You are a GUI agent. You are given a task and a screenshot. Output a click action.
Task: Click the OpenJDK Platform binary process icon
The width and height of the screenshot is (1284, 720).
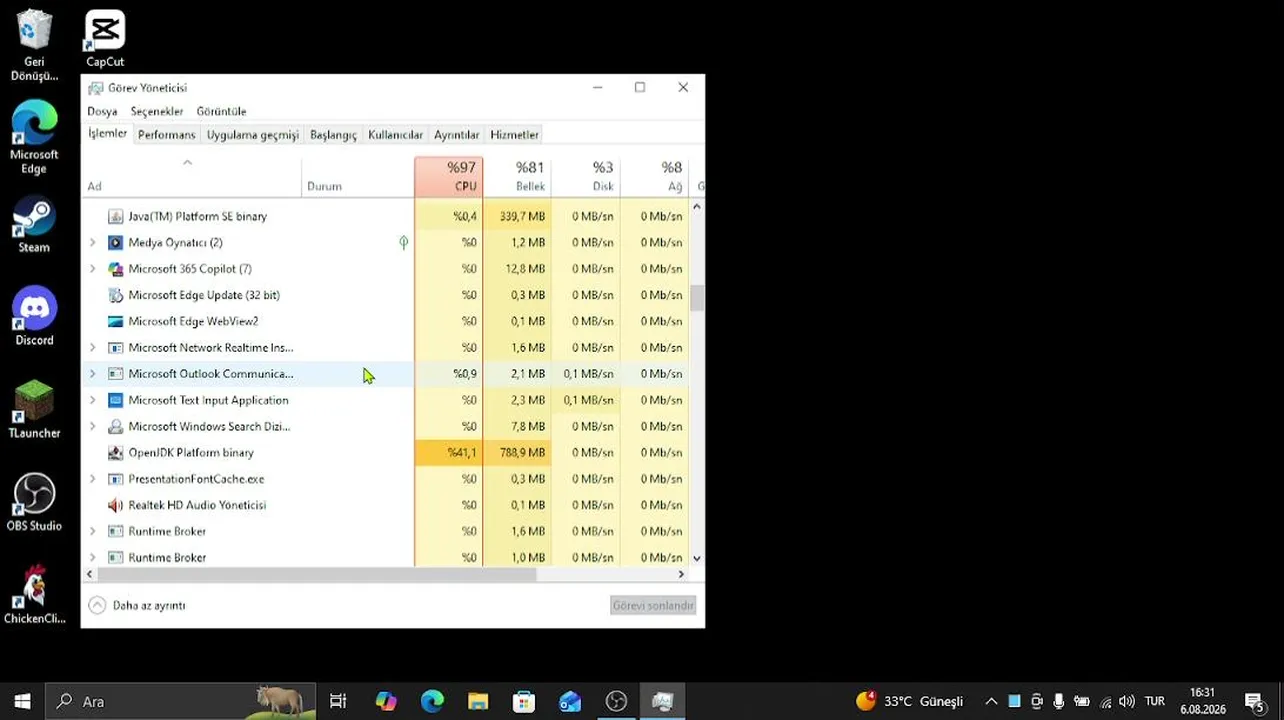point(115,452)
